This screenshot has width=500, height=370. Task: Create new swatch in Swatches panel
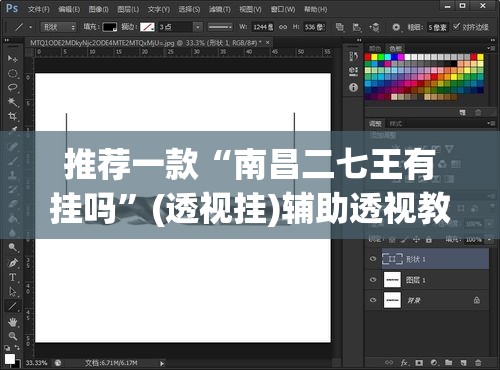[x=463, y=113]
